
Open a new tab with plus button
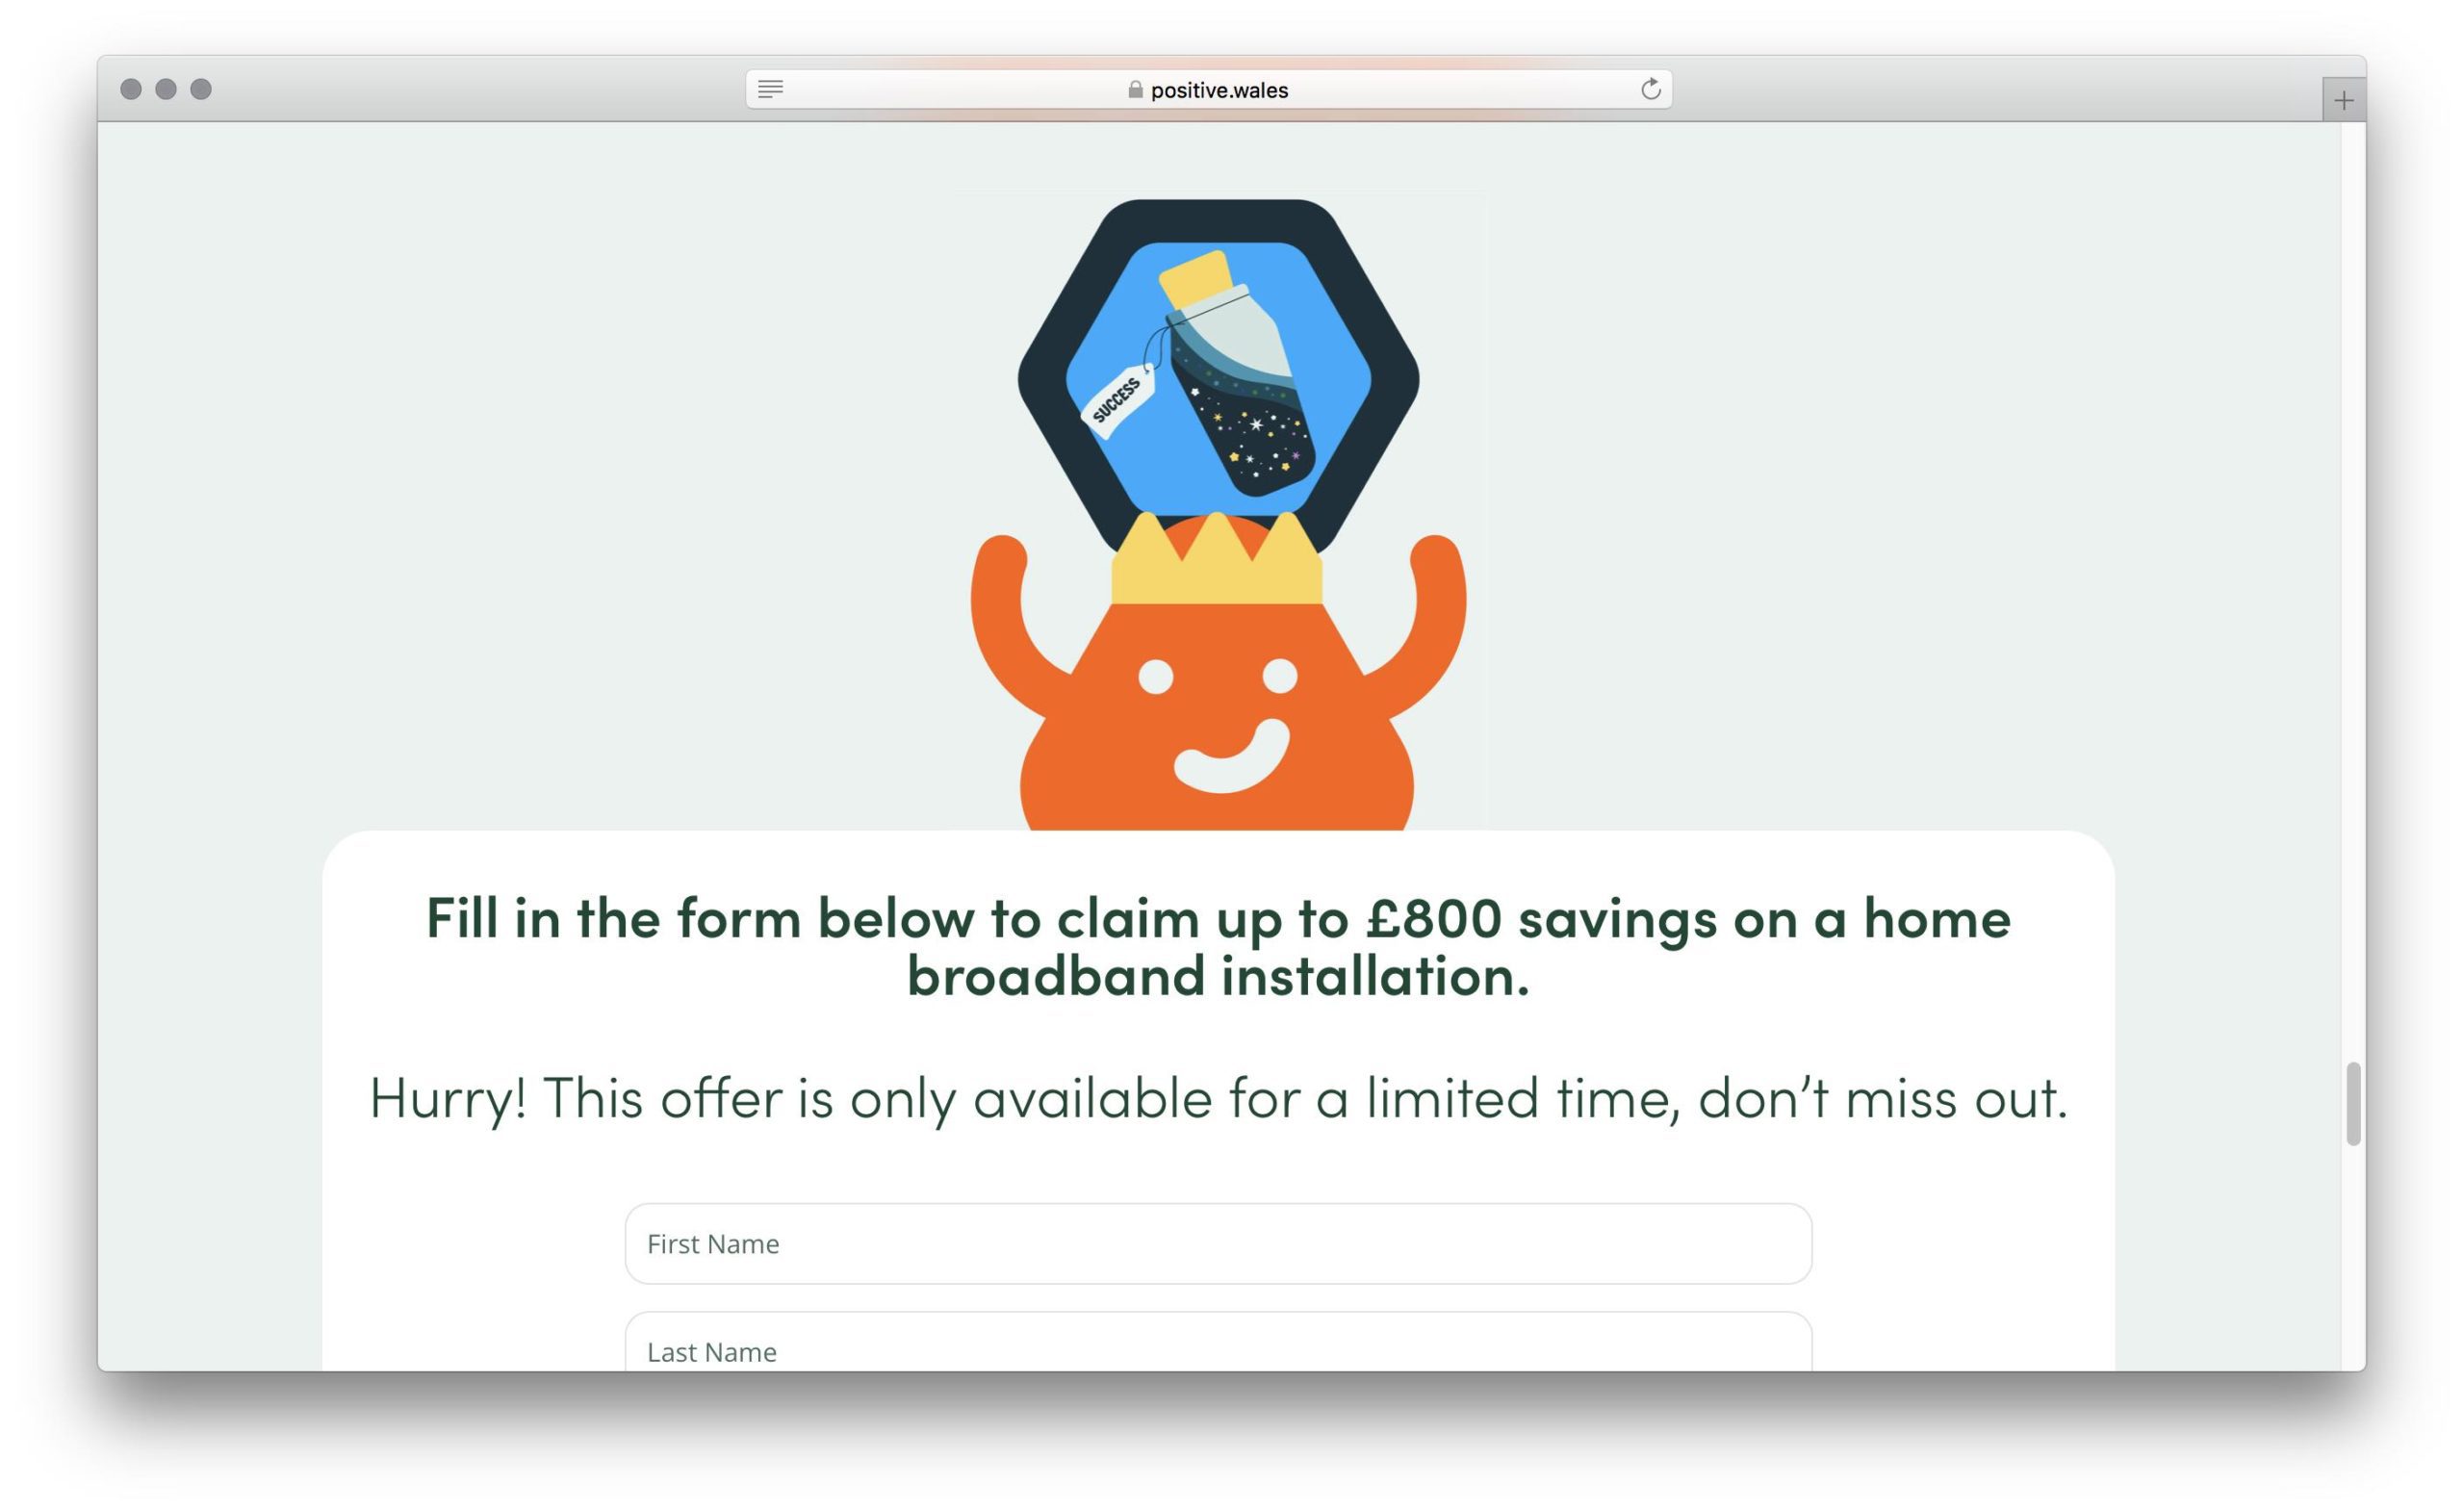coord(2343,100)
